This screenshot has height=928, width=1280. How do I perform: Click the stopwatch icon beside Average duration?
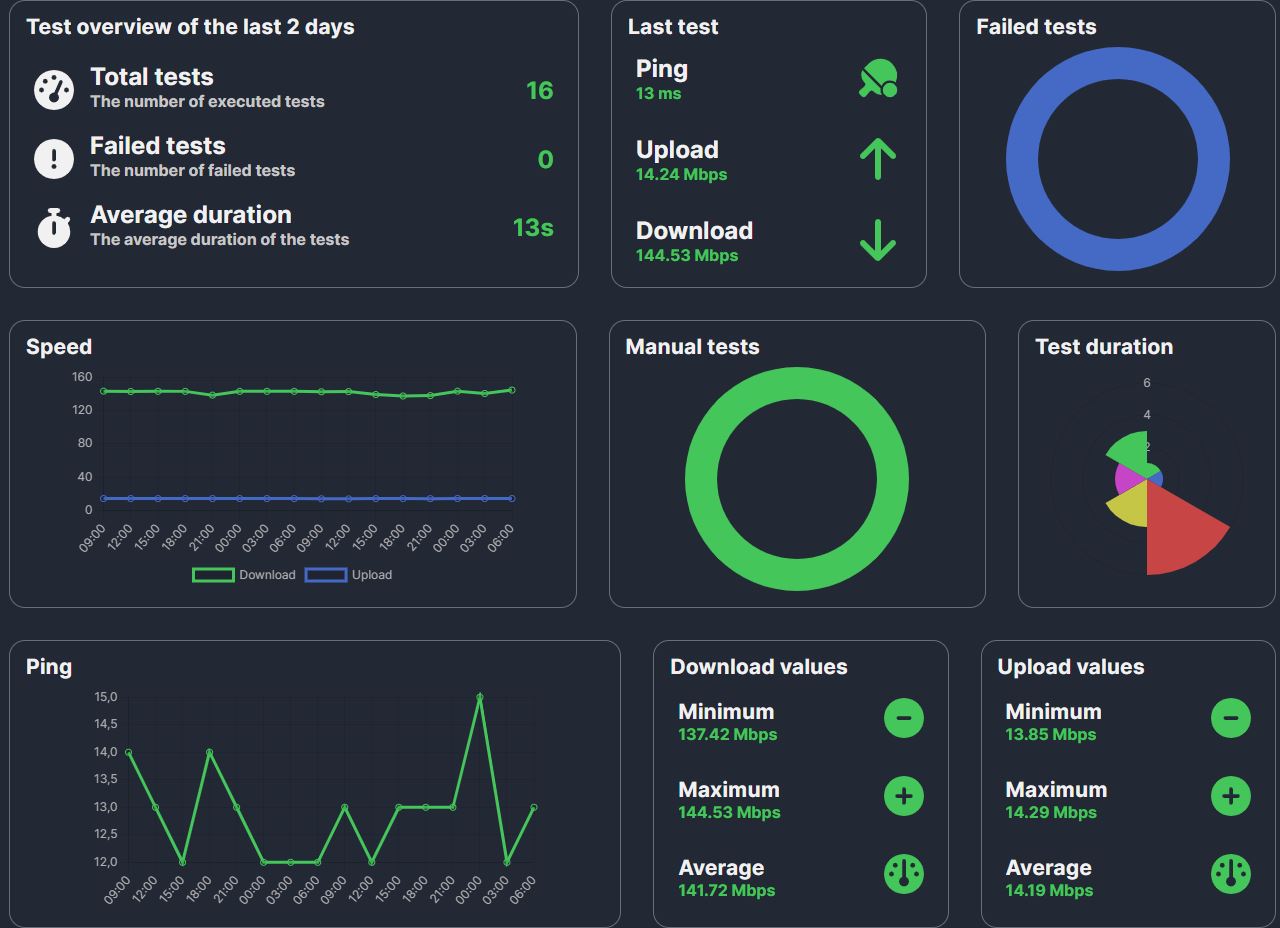pyautogui.click(x=54, y=228)
